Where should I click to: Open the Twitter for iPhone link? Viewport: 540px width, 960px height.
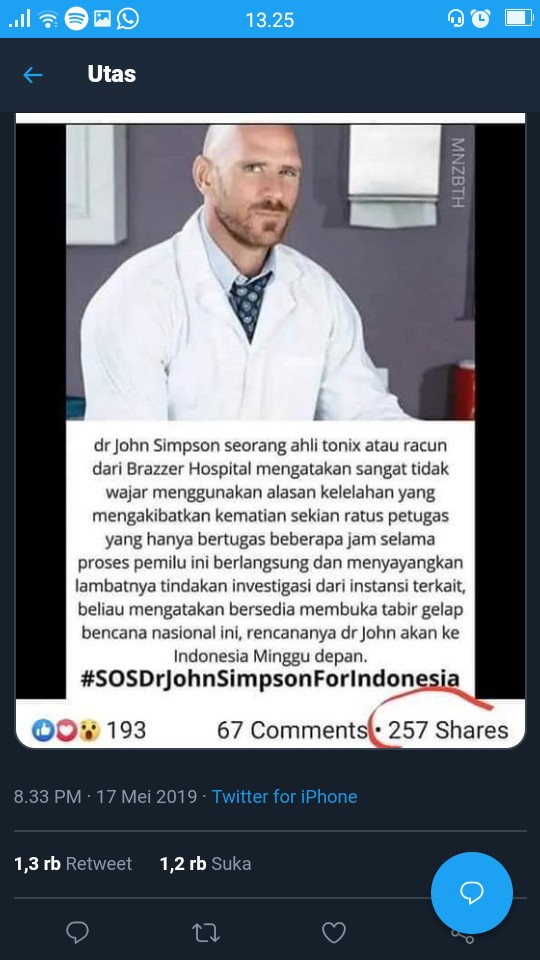[284, 797]
